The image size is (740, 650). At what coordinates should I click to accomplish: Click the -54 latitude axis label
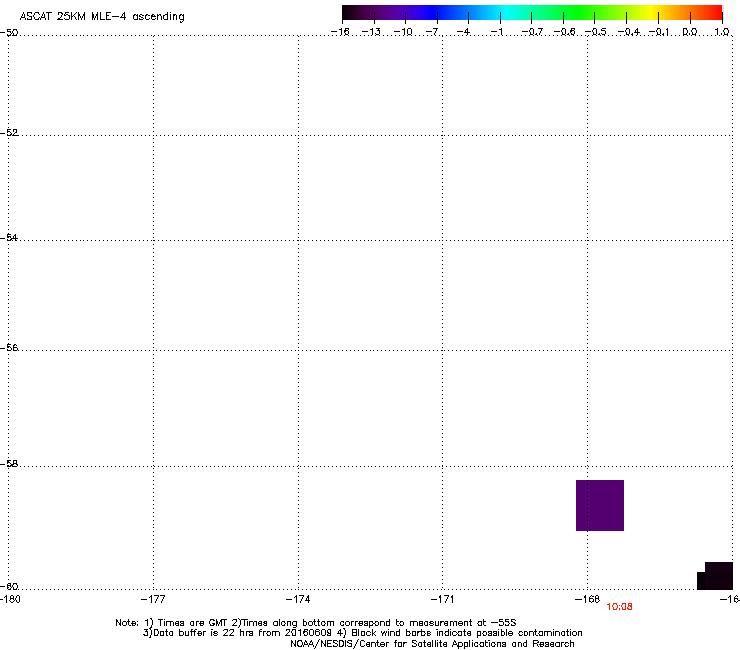click(x=9, y=238)
